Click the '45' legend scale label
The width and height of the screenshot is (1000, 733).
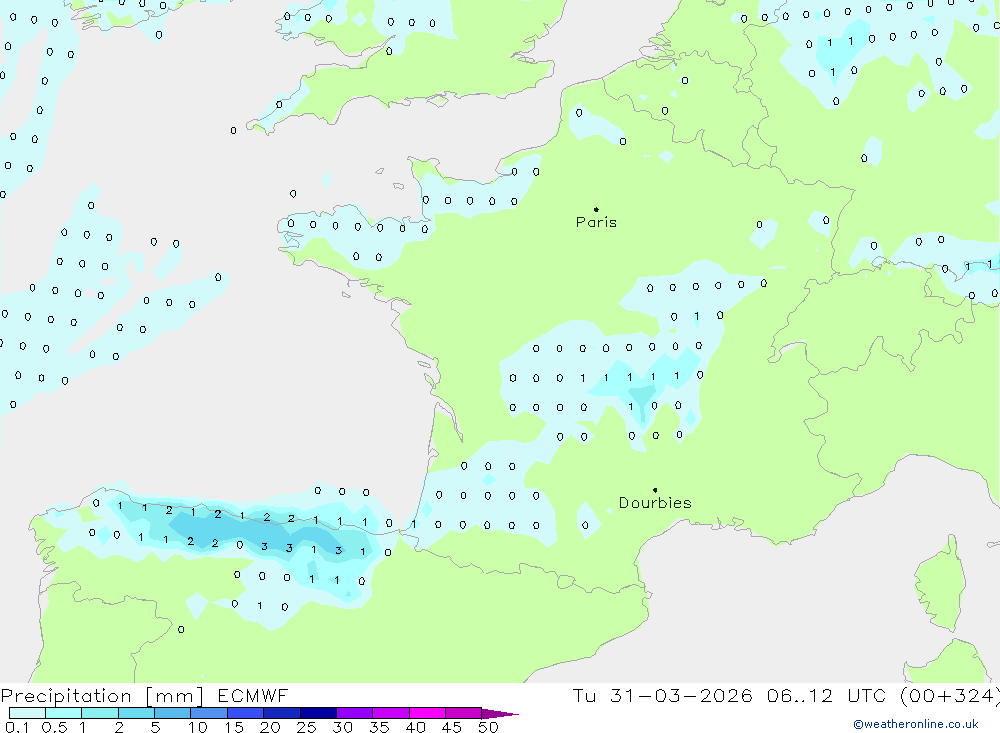point(452,727)
